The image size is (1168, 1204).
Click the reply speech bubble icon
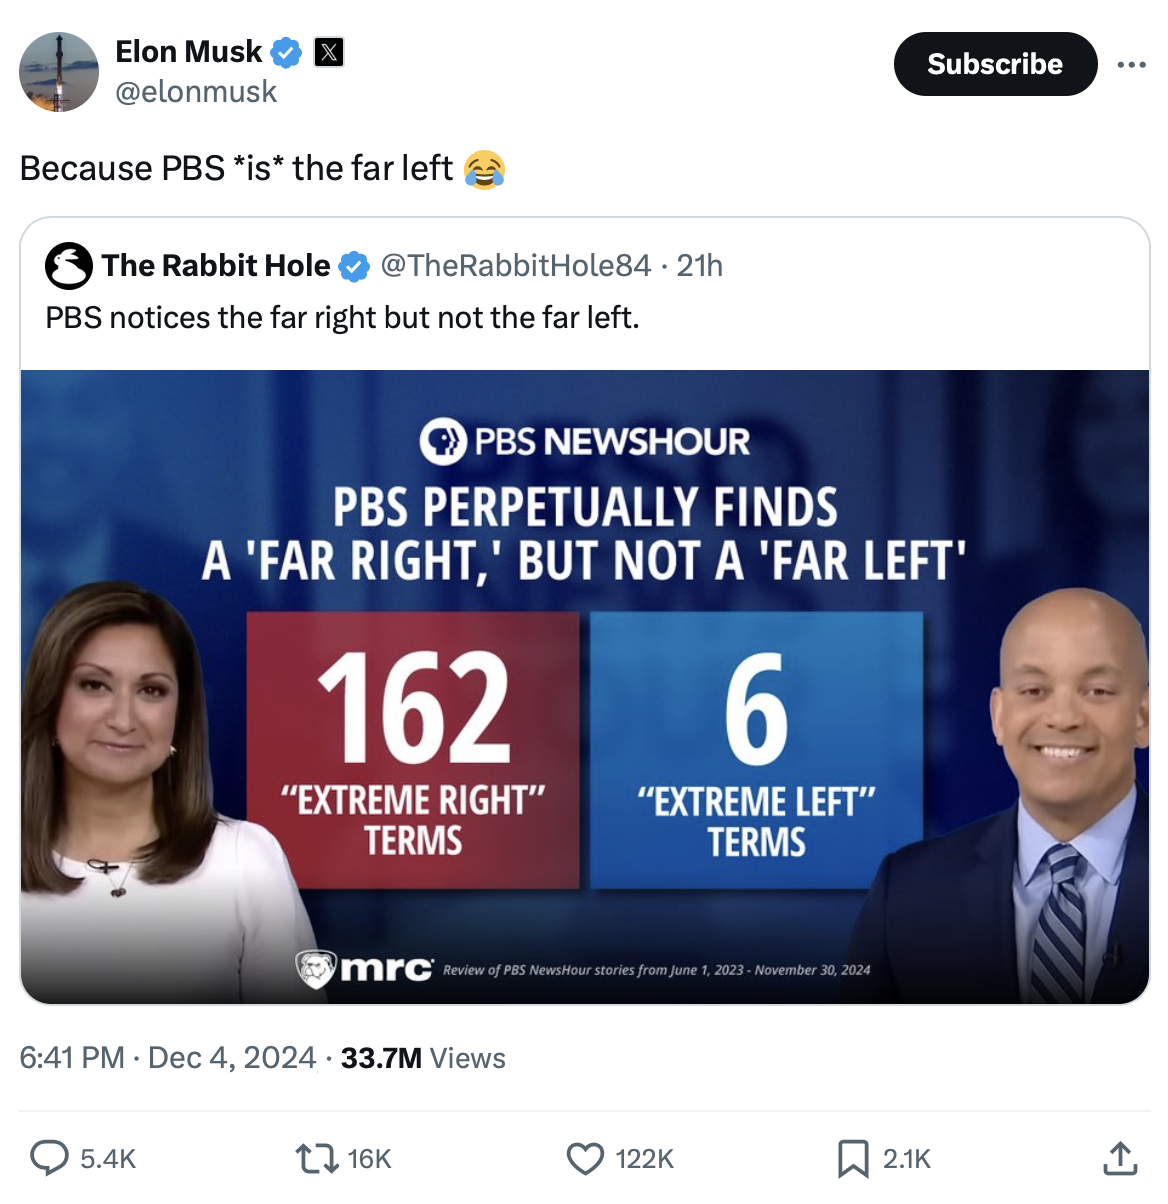pyautogui.click(x=49, y=1158)
